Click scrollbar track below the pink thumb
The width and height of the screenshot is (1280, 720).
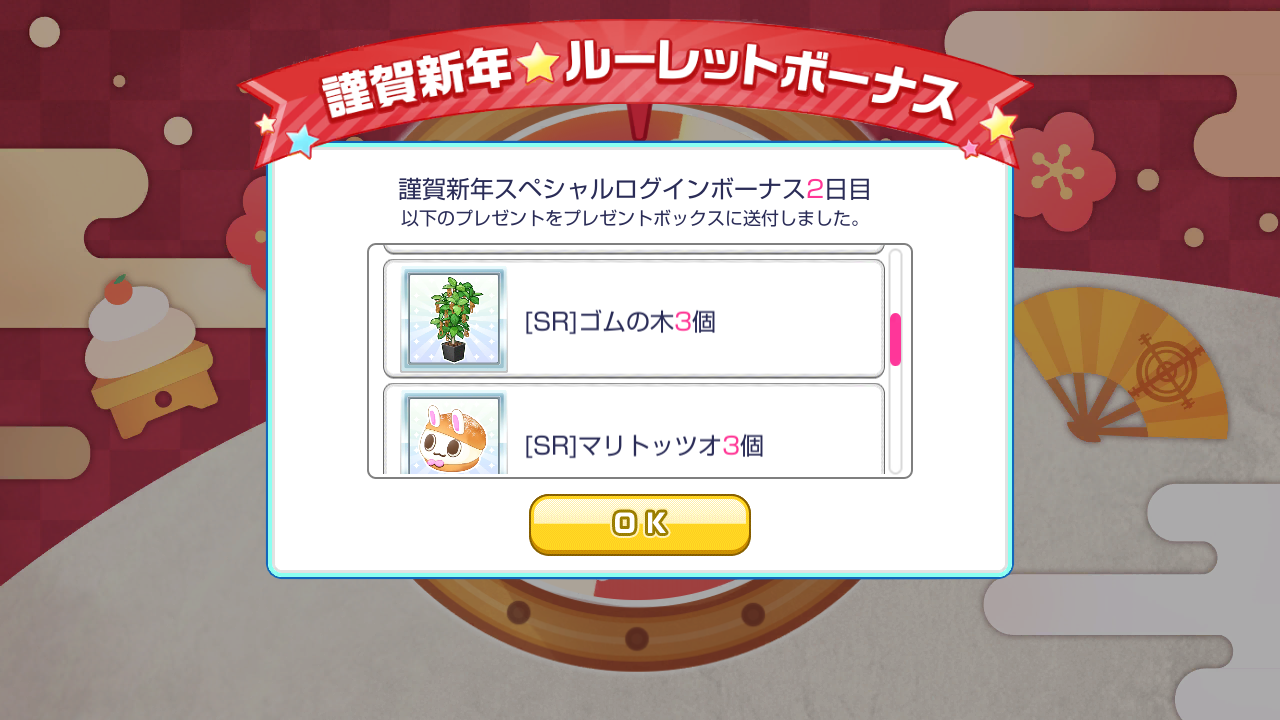point(895,419)
